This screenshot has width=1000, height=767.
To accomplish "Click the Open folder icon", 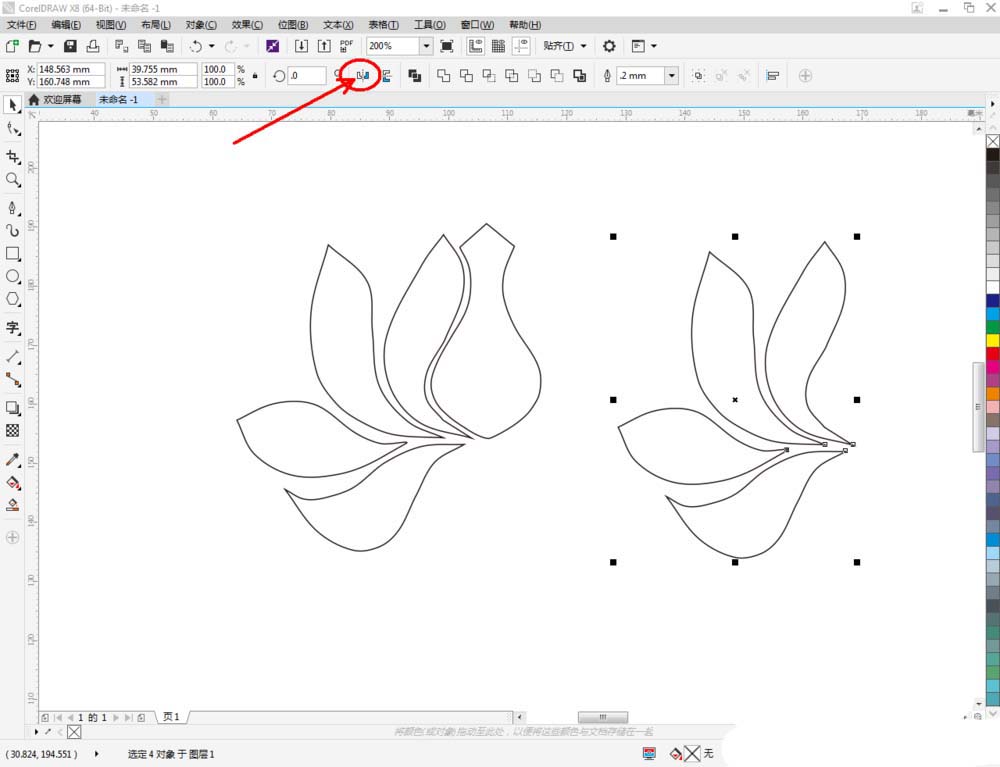I will tap(34, 46).
